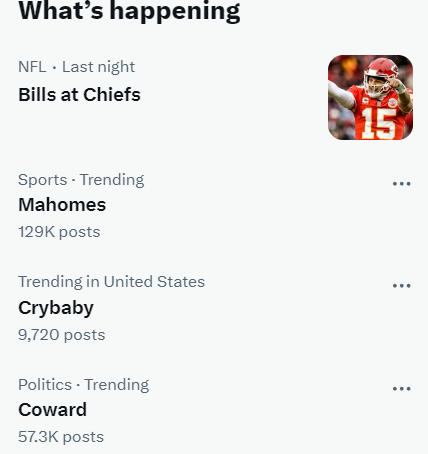The height and width of the screenshot is (454, 428).
Task: Select the Trending in United States label
Action: pos(111,282)
